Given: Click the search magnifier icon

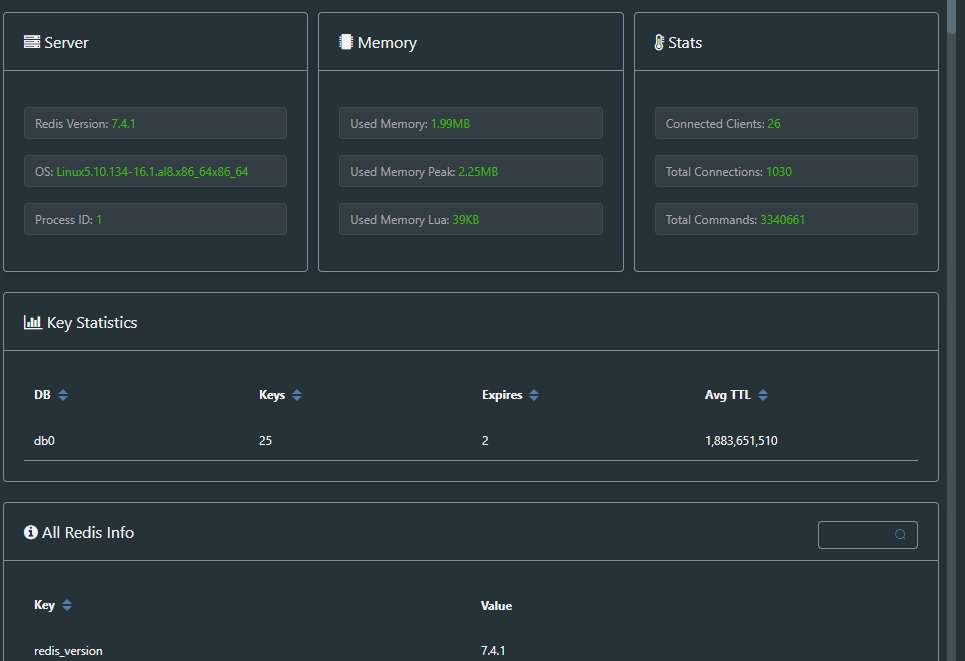Looking at the screenshot, I should (x=900, y=535).
